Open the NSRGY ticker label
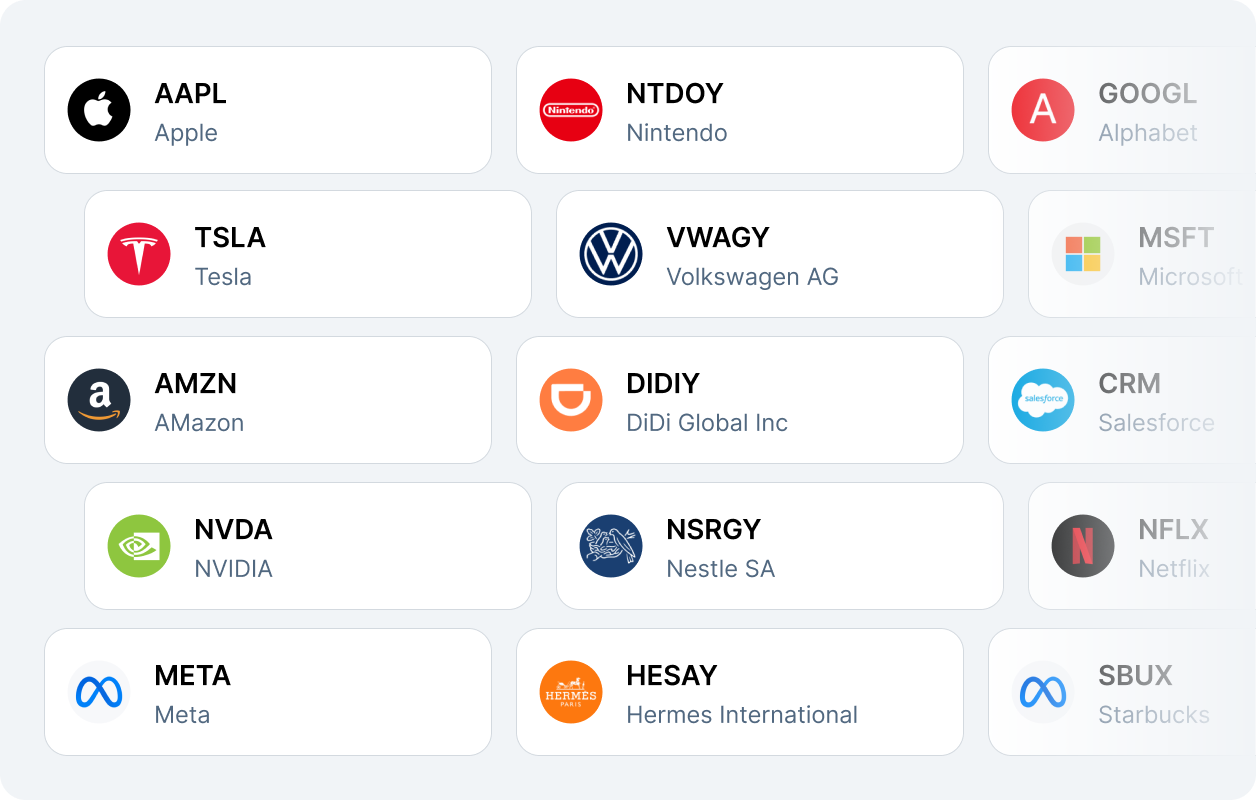 pos(714,530)
